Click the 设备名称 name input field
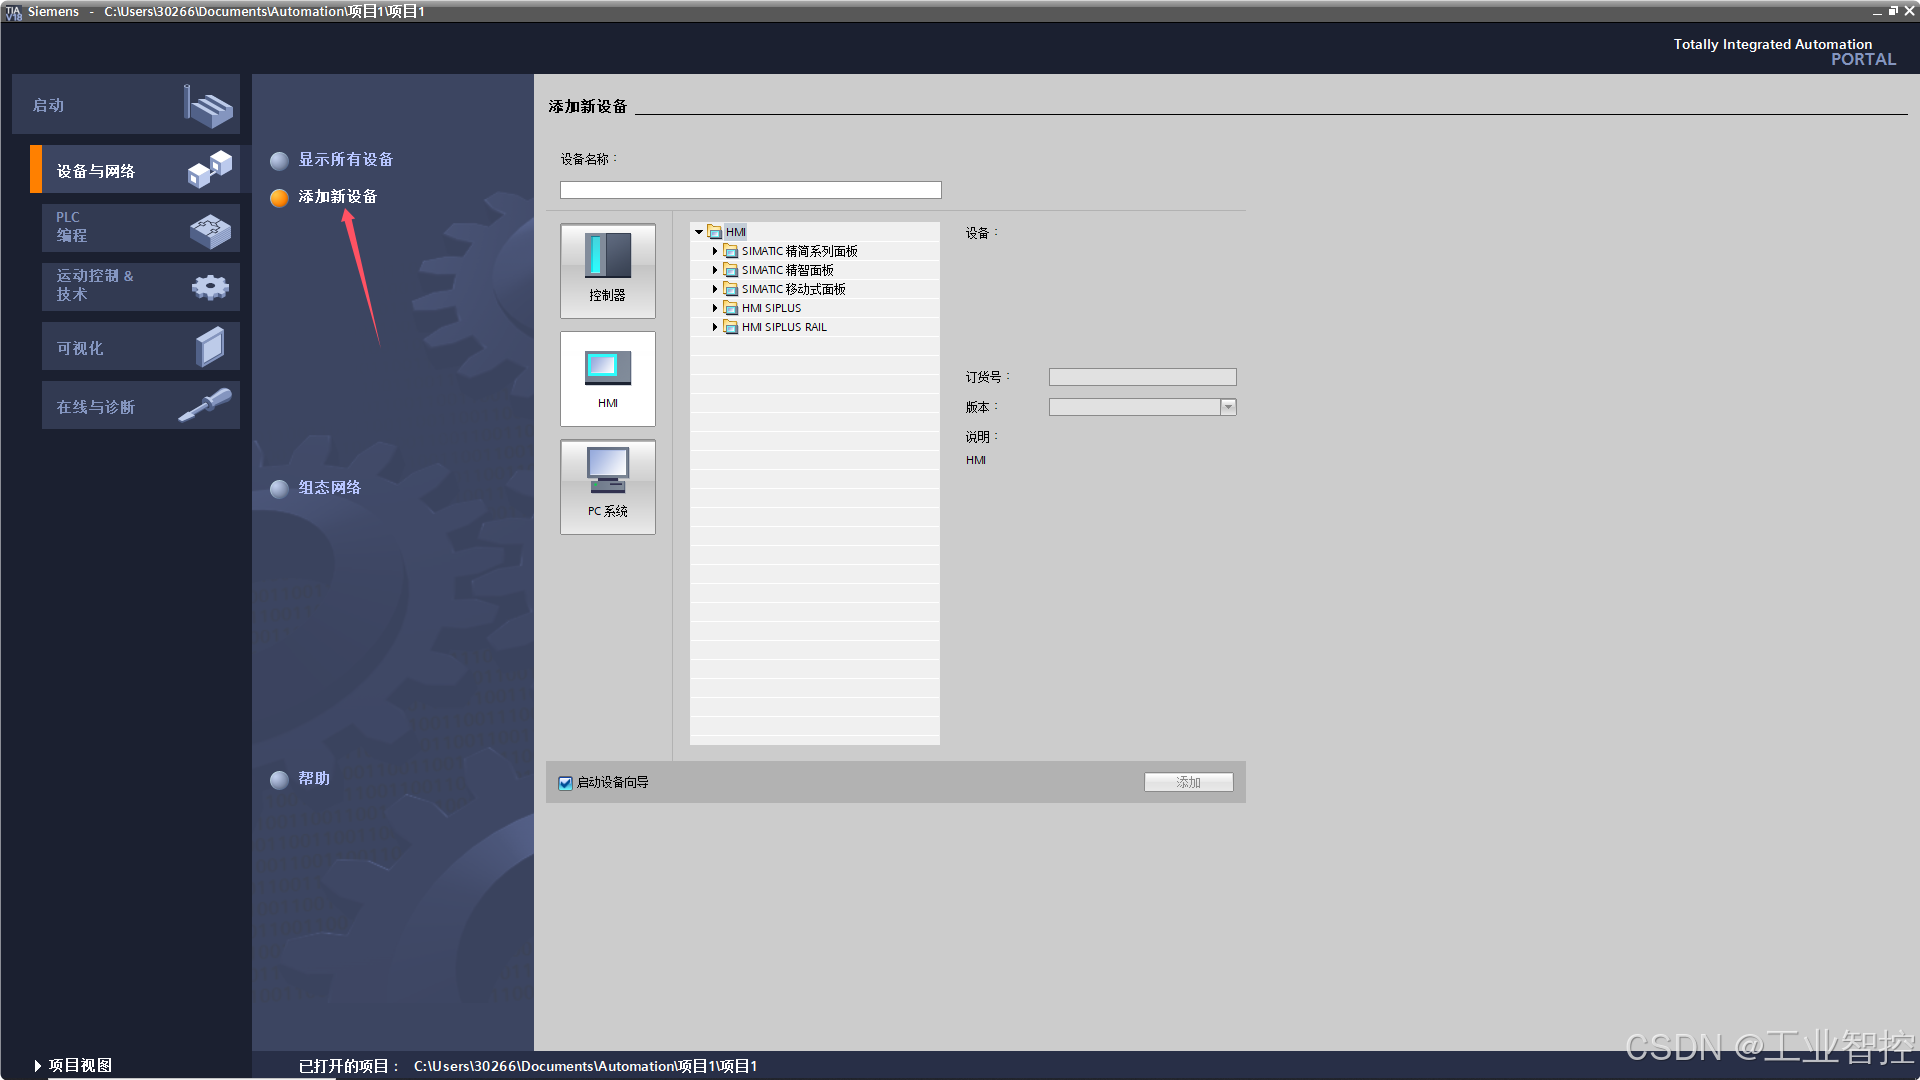 (750, 190)
